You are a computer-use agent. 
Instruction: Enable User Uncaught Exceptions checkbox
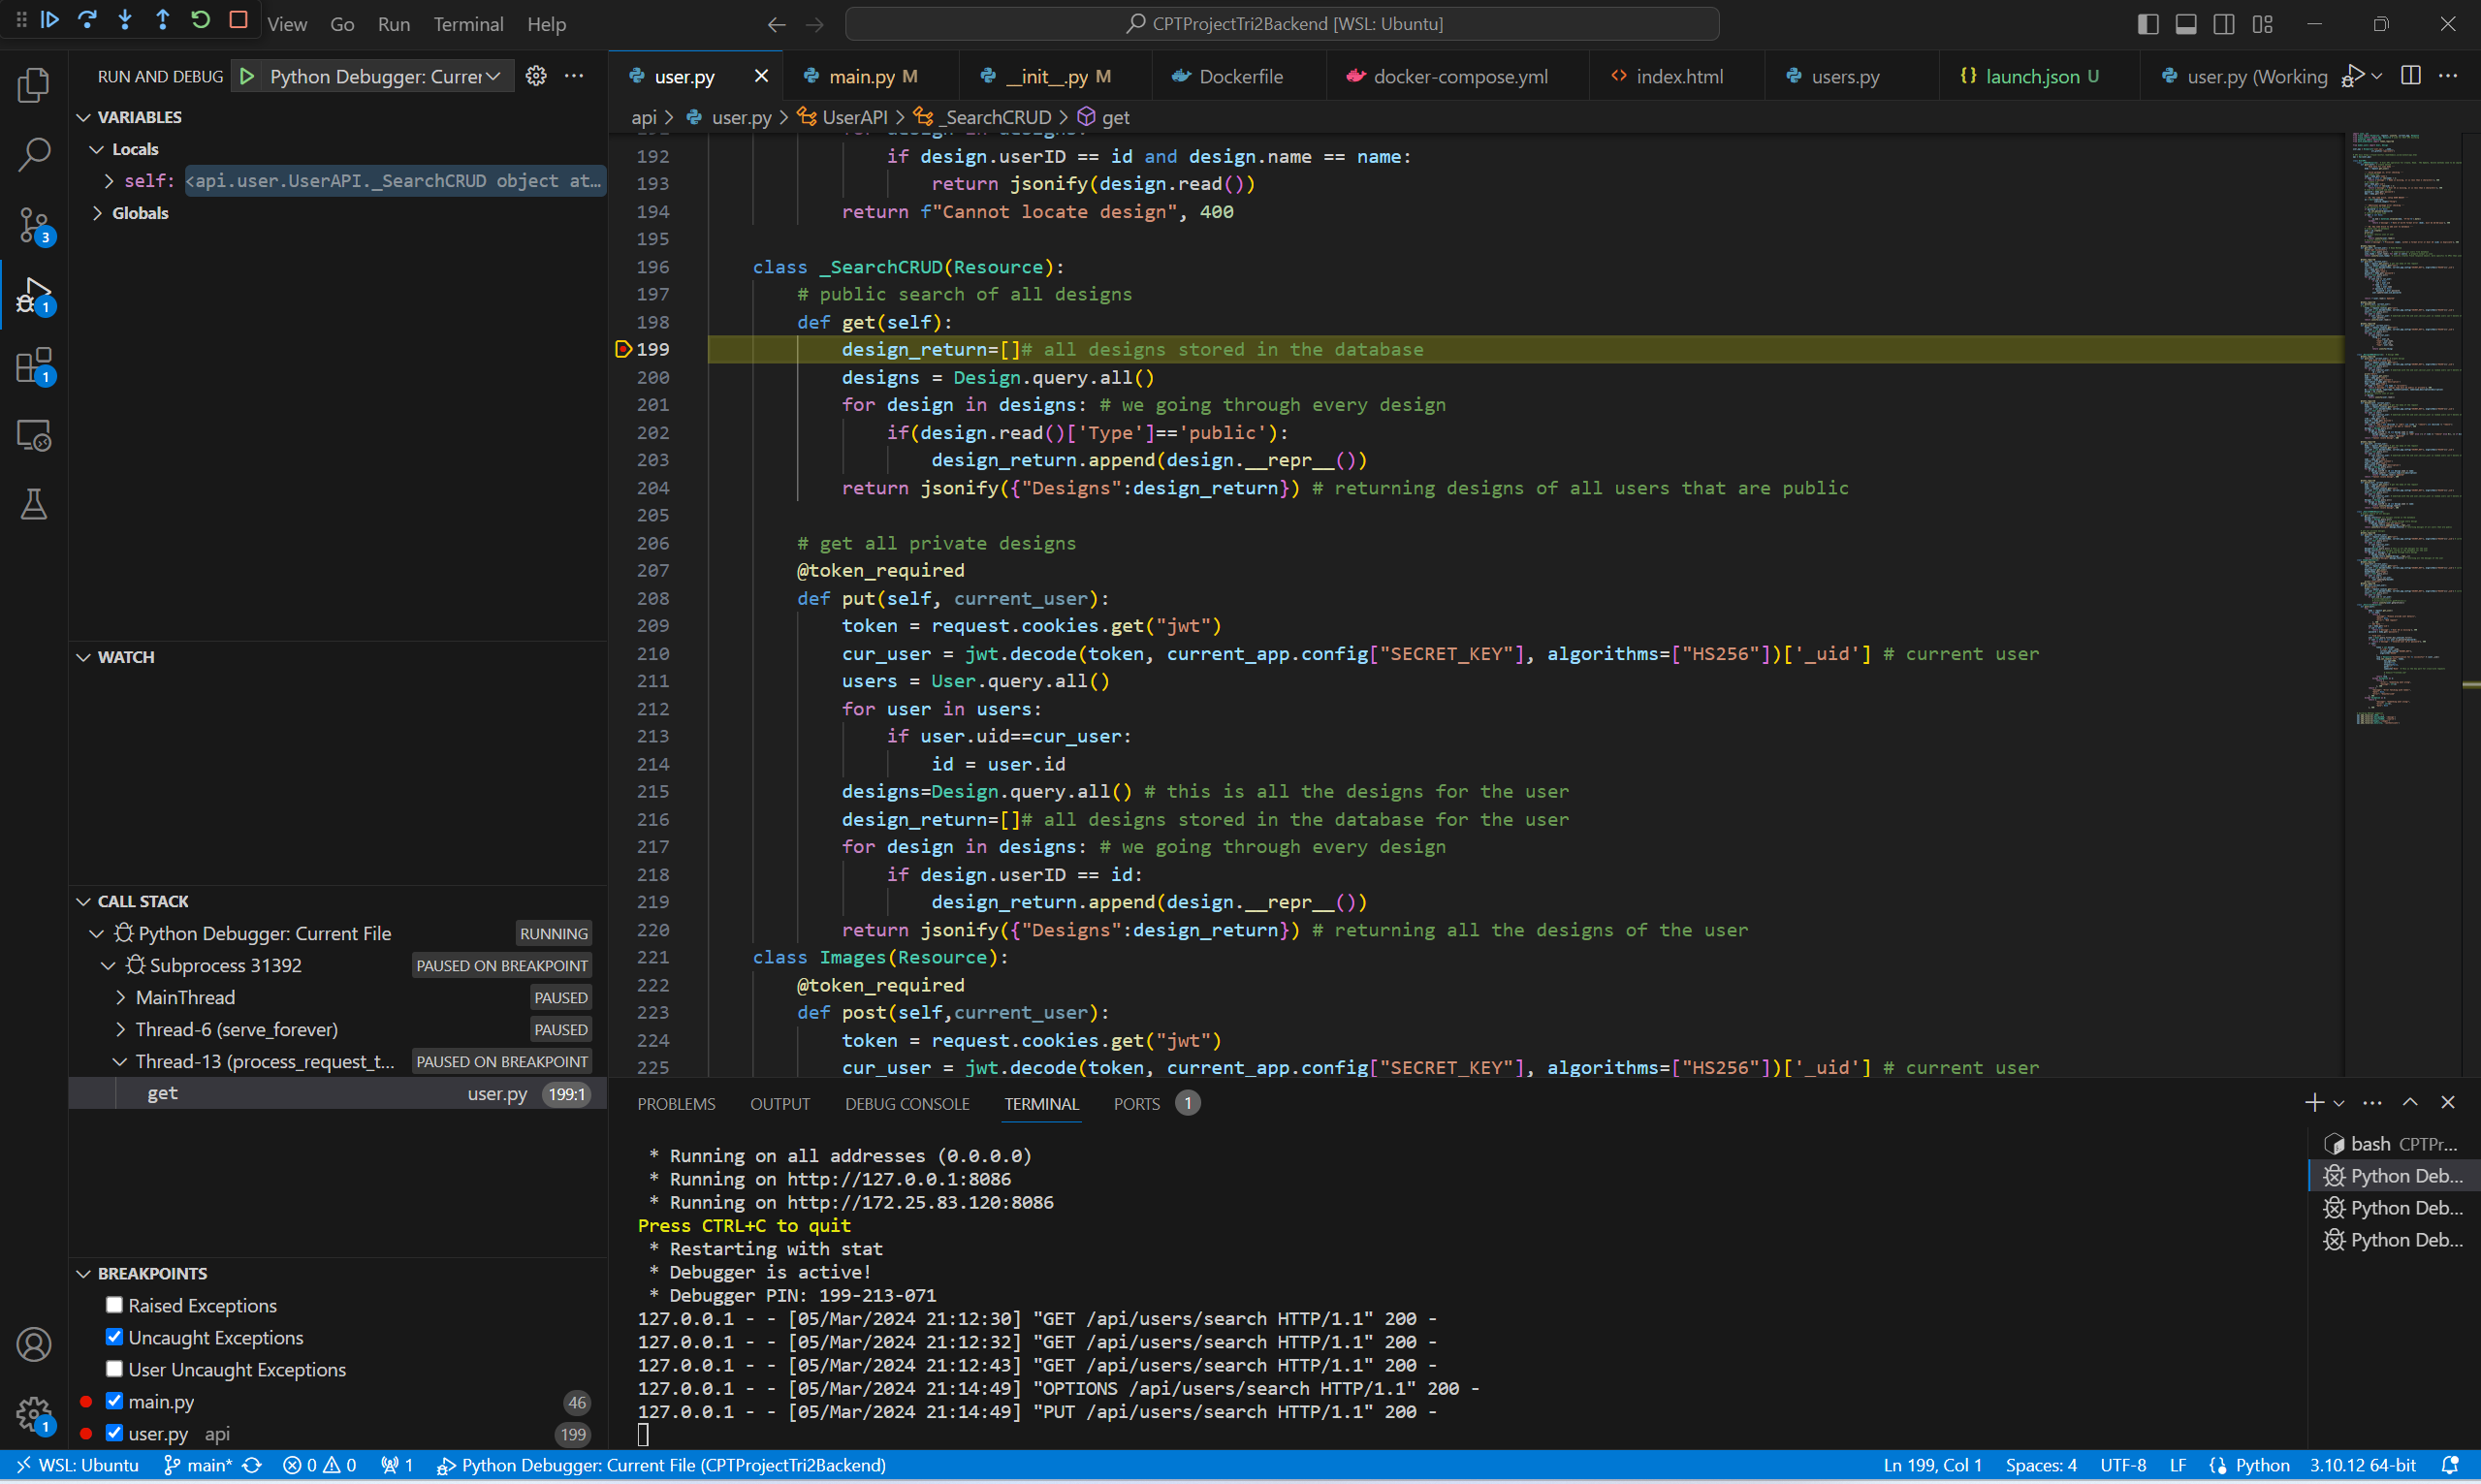114,1369
